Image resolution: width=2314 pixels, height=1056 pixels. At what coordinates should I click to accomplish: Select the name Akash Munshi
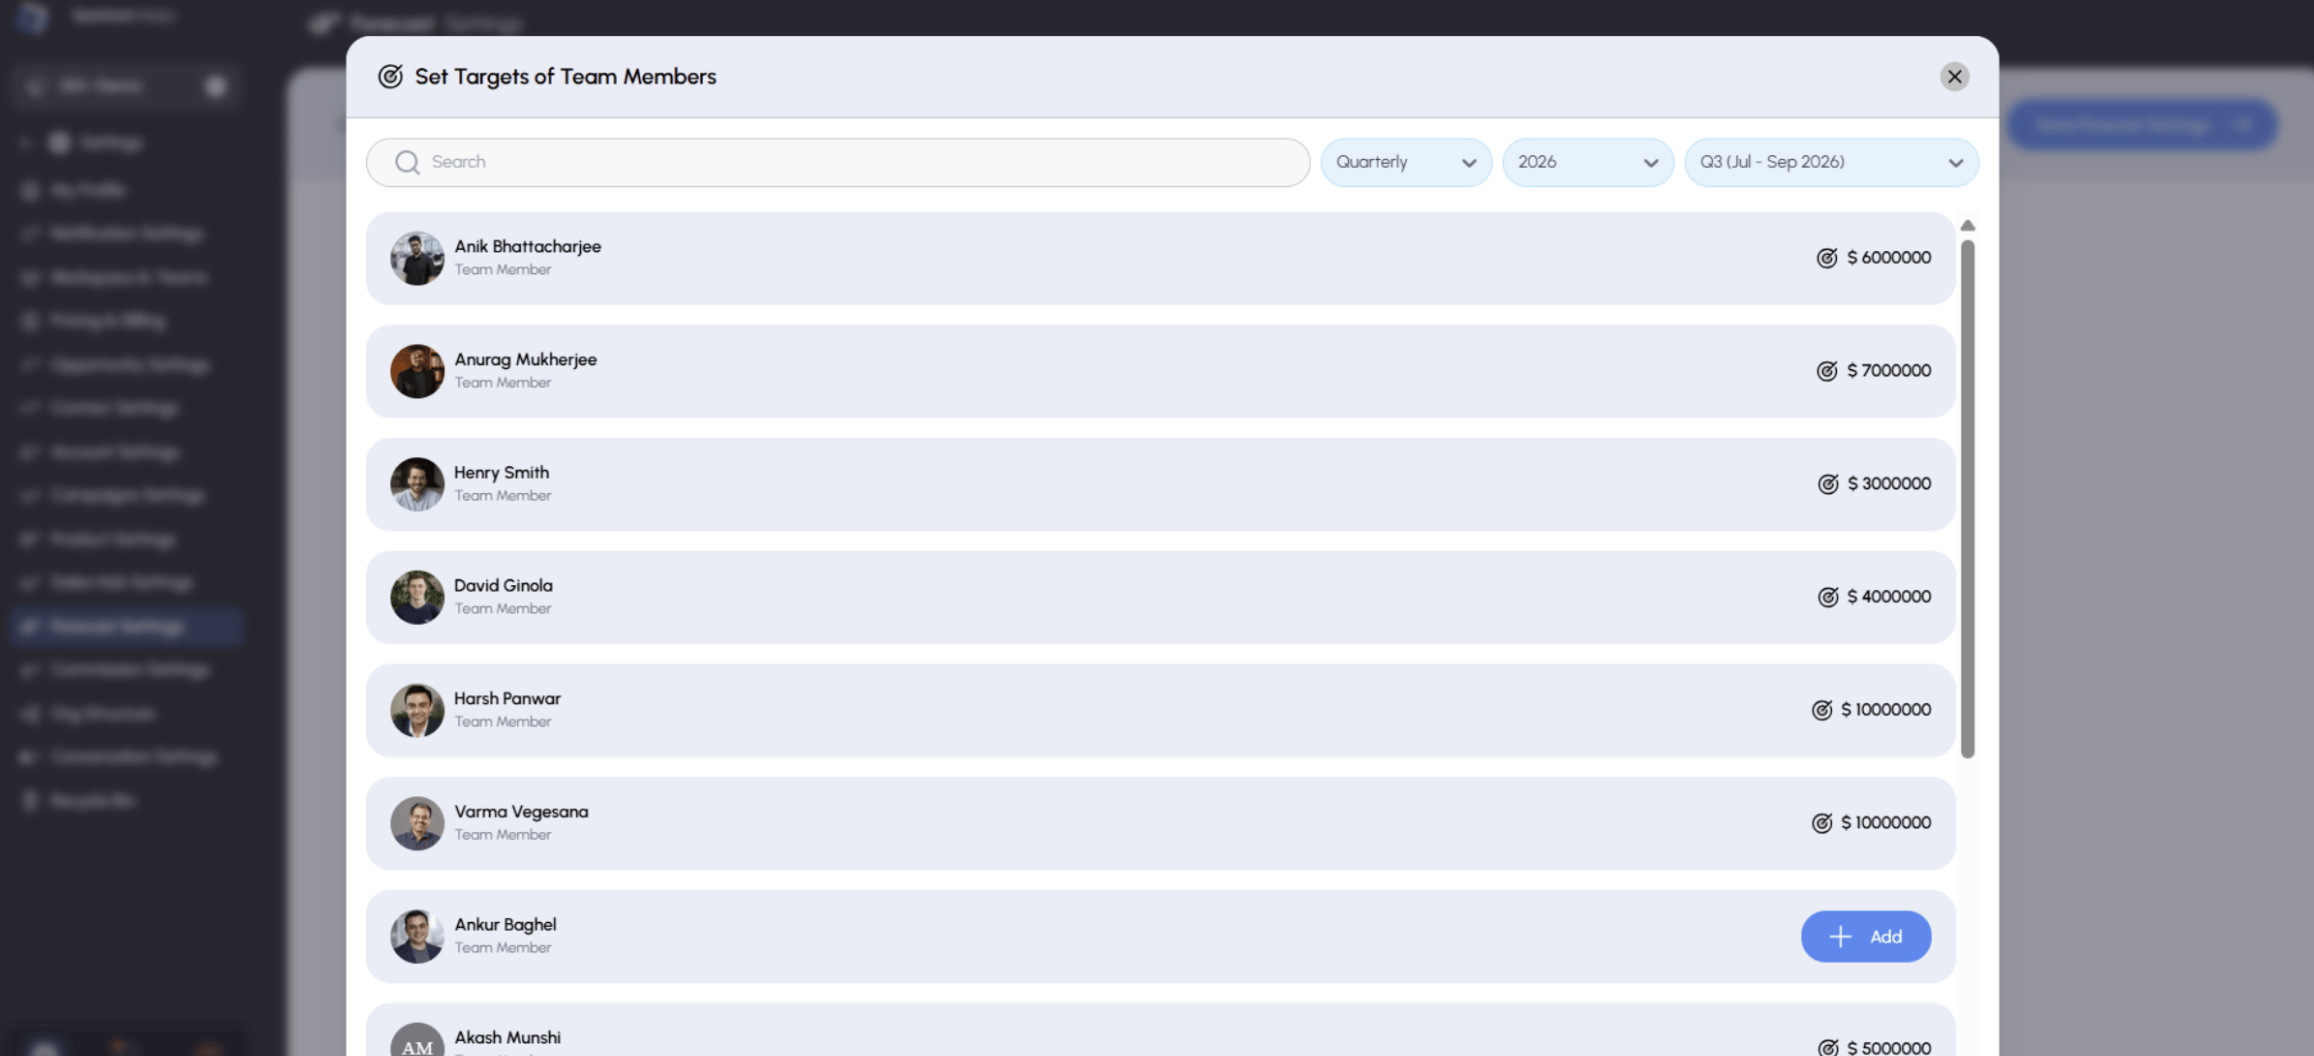tap(507, 1038)
